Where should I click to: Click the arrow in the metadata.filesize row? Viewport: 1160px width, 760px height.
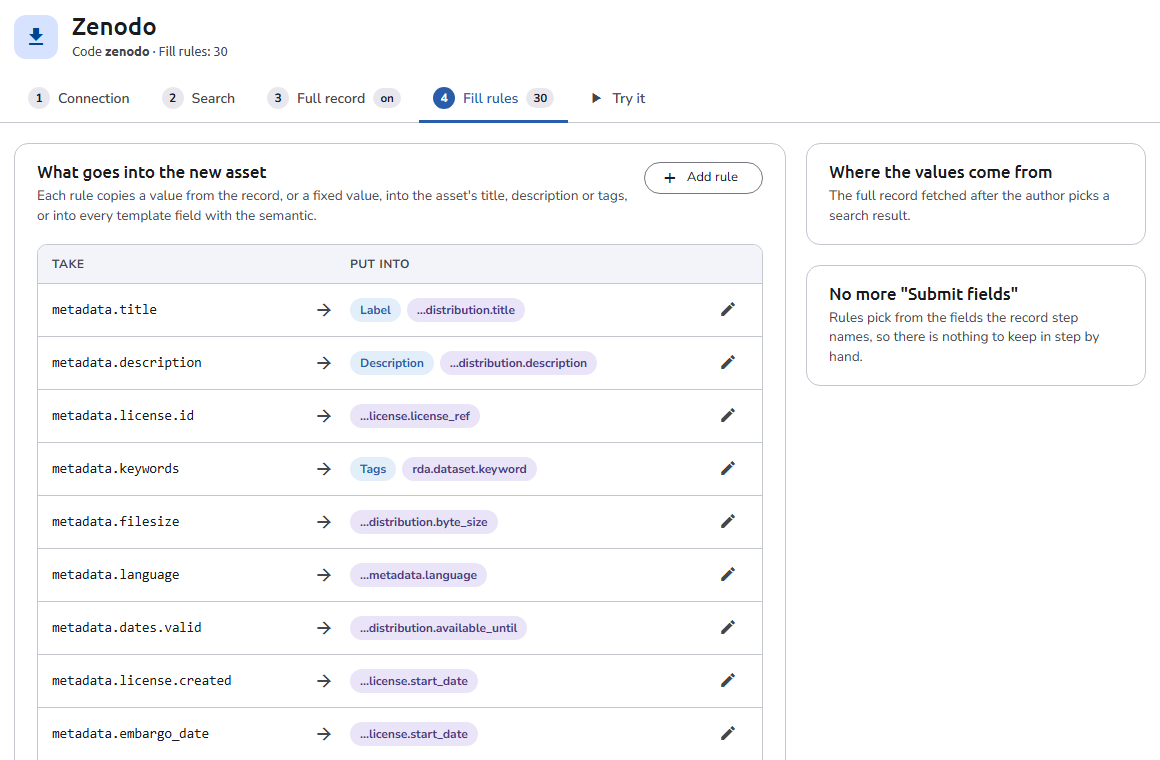tap(324, 522)
